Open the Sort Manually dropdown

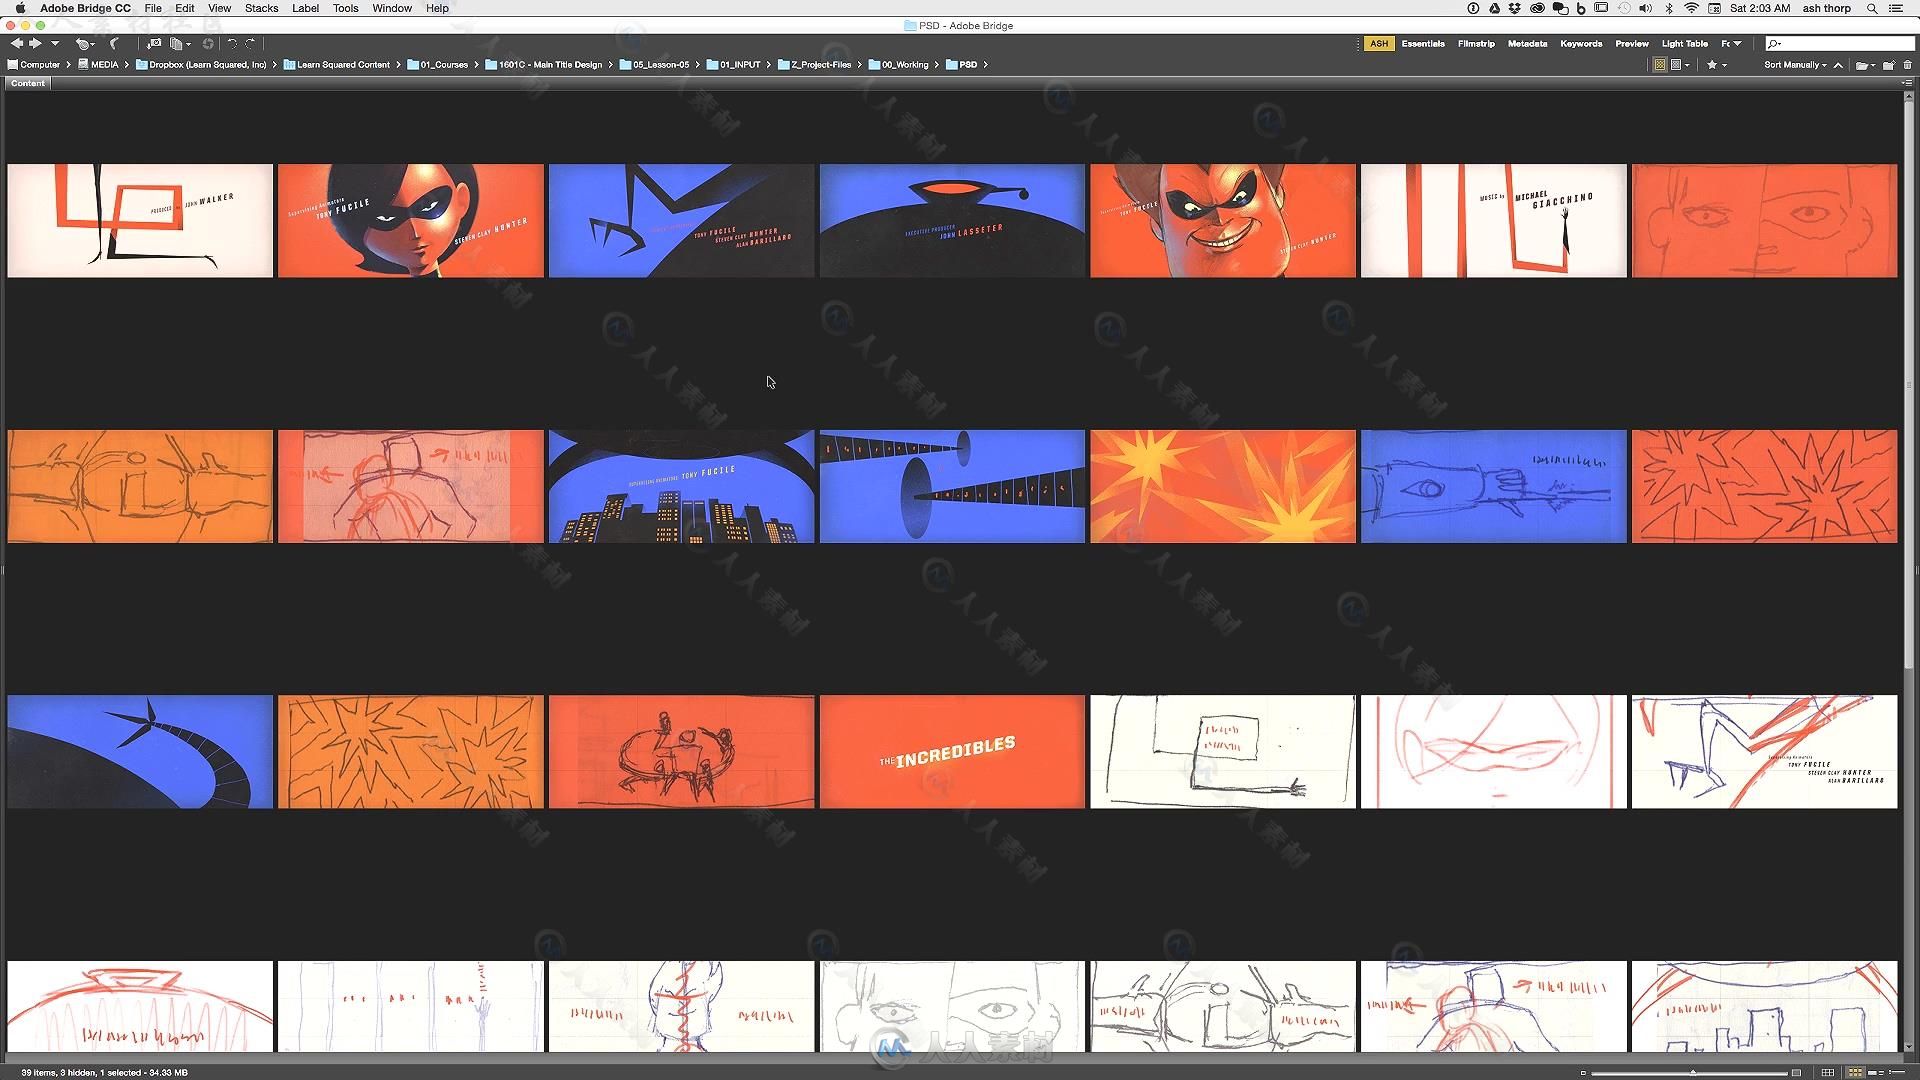[x=1795, y=65]
